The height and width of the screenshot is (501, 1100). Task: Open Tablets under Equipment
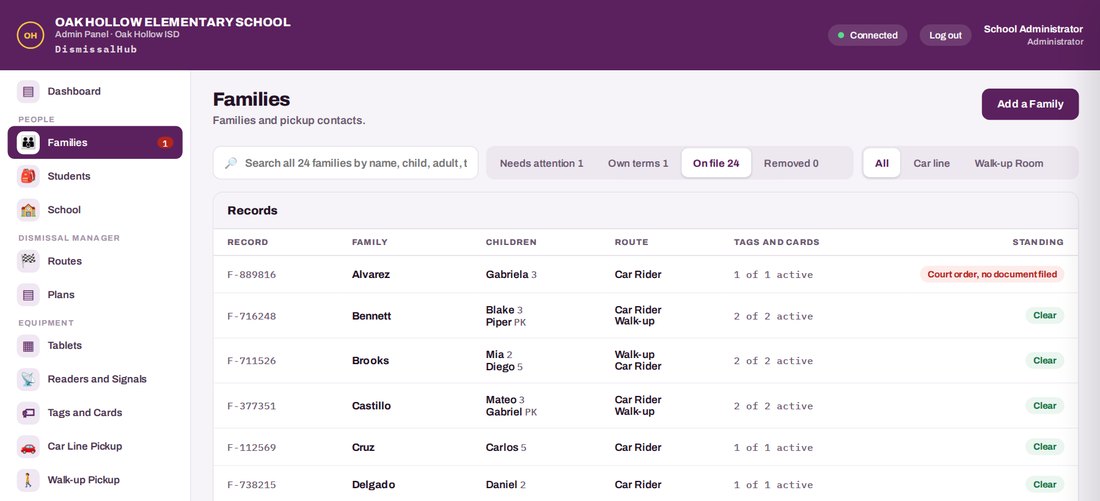point(95,345)
